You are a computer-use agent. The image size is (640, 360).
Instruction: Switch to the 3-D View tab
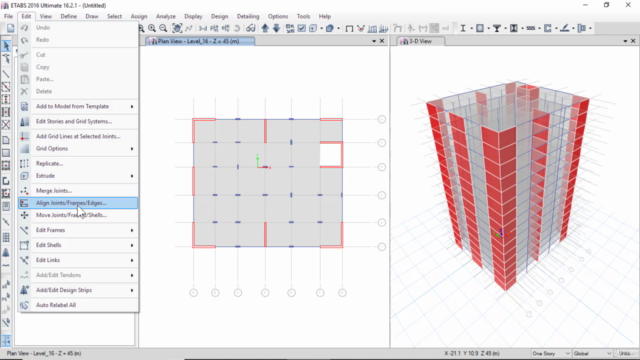(420, 41)
